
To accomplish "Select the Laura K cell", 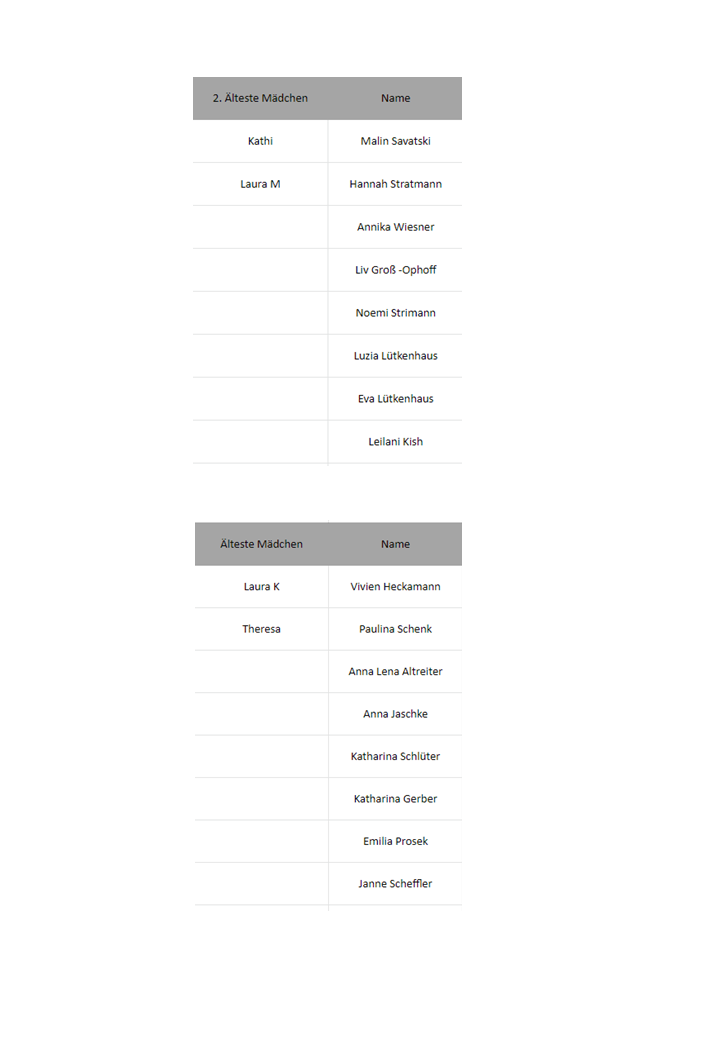I will pyautogui.click(x=261, y=586).
